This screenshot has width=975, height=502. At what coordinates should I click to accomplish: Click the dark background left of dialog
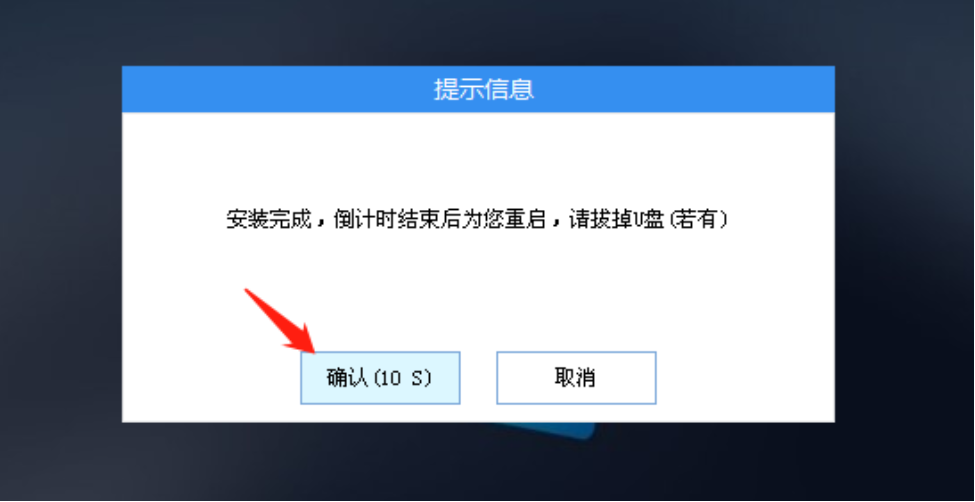(61, 249)
